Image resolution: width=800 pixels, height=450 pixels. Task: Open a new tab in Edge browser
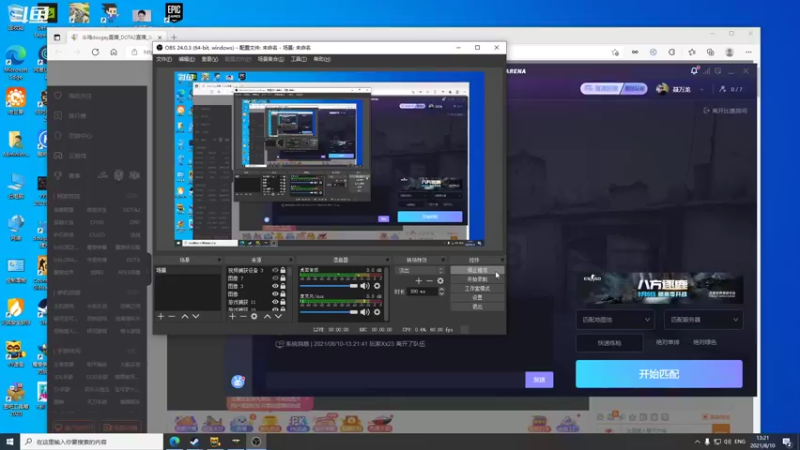click(174, 37)
